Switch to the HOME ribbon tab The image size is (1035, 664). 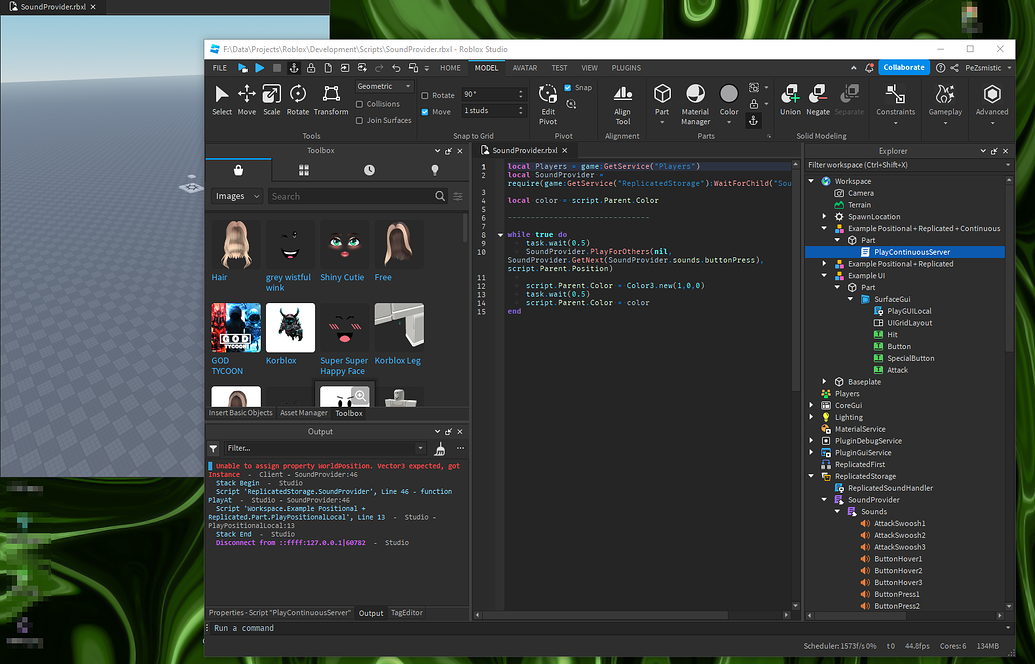pos(450,68)
